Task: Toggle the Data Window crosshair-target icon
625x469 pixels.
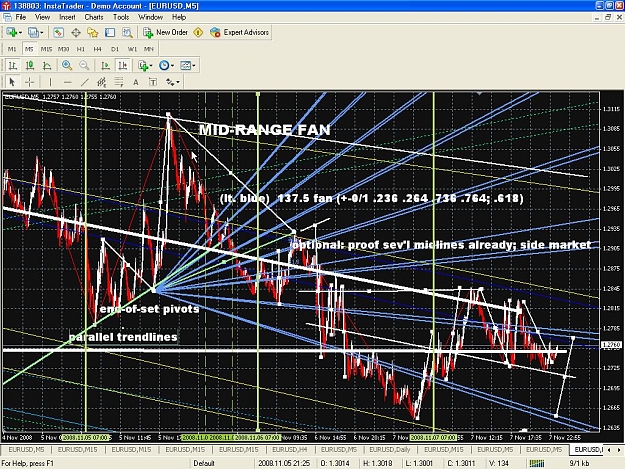Action: pos(76,32)
